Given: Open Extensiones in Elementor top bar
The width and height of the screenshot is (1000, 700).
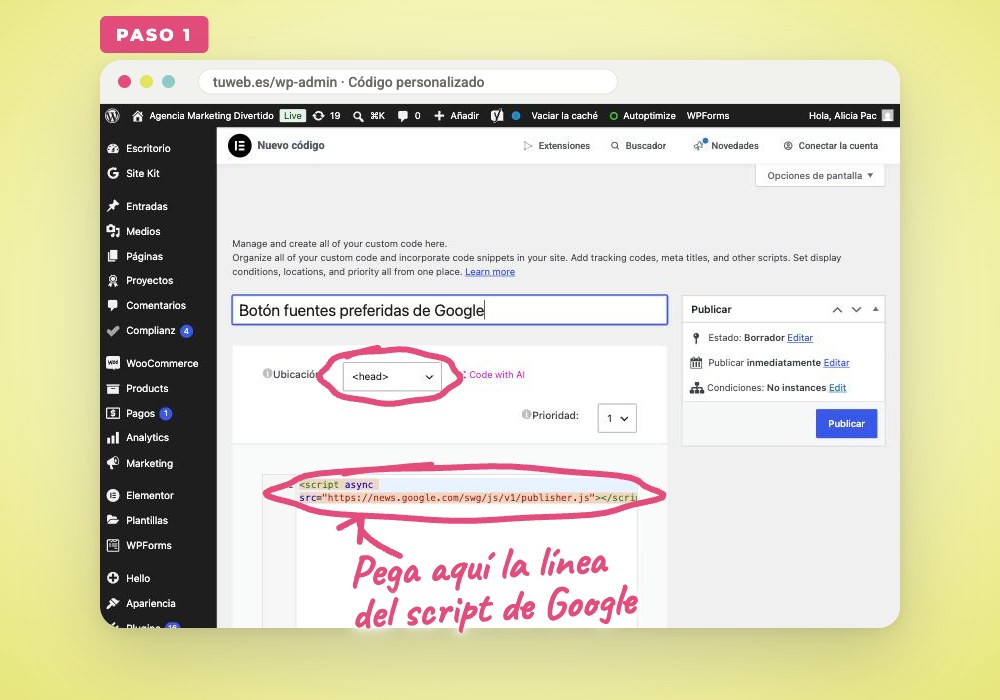Looking at the screenshot, I should click(x=557, y=146).
